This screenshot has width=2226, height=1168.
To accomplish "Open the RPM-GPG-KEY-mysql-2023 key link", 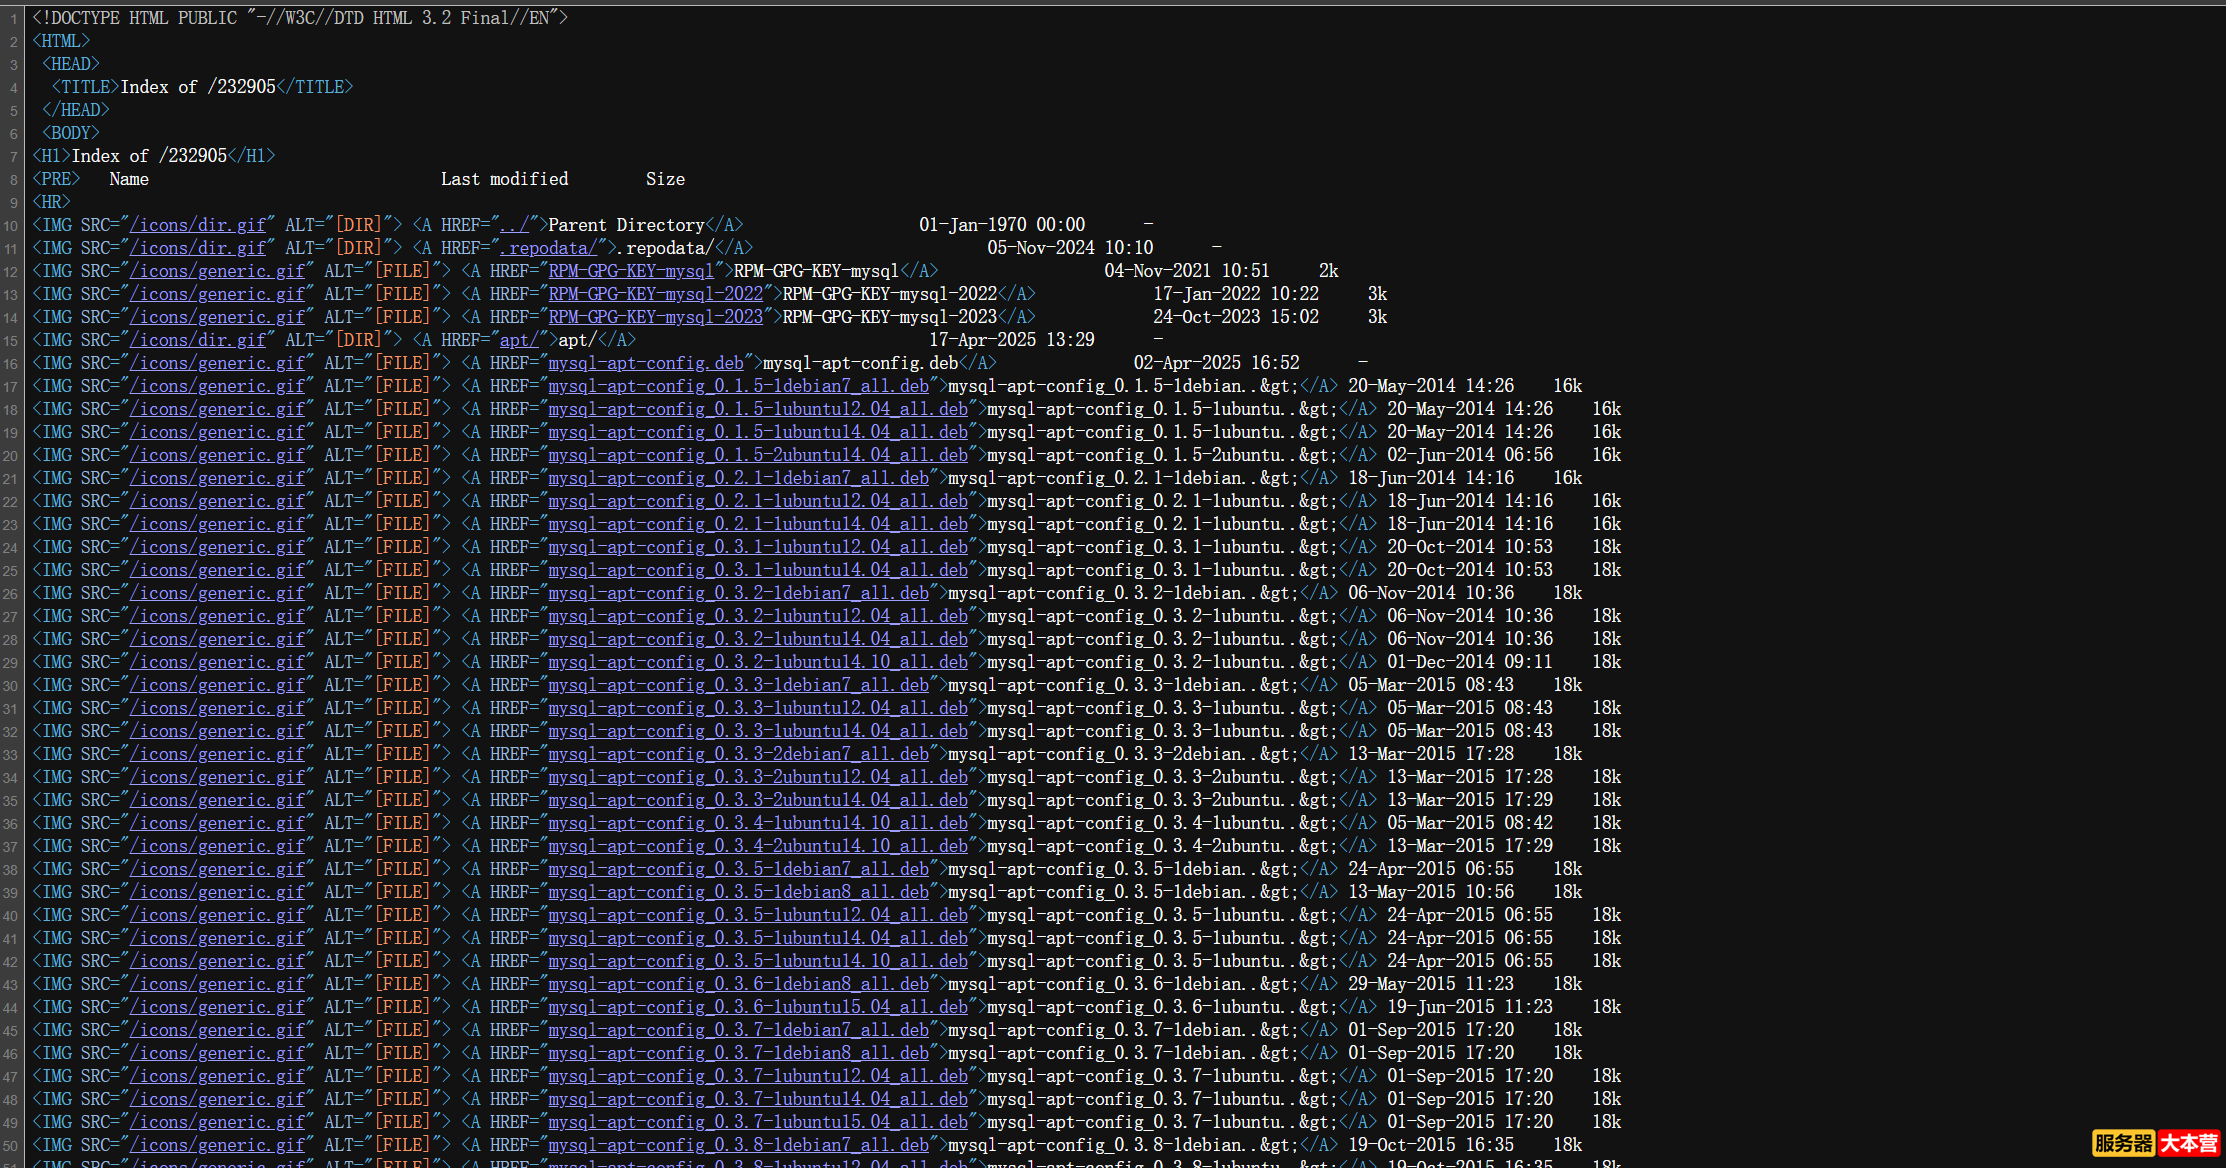I will pyautogui.click(x=655, y=316).
